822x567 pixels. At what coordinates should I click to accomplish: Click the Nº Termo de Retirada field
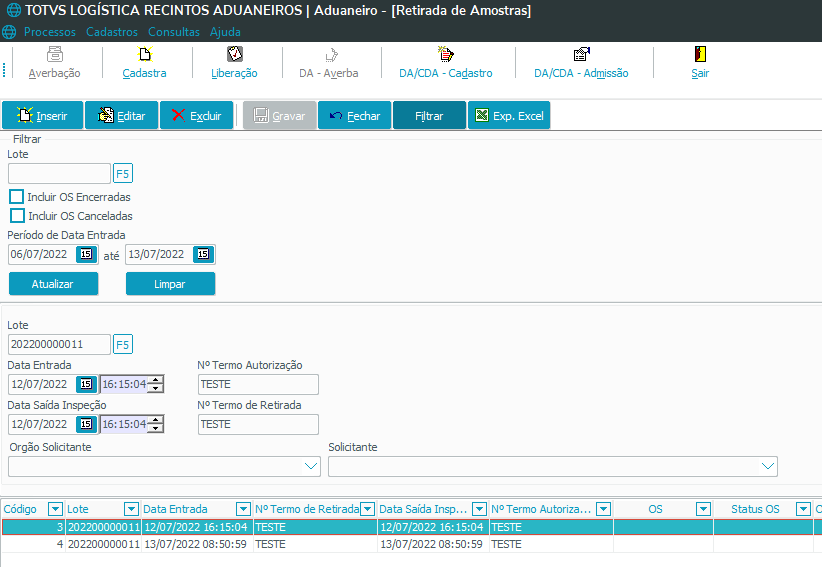tap(258, 424)
